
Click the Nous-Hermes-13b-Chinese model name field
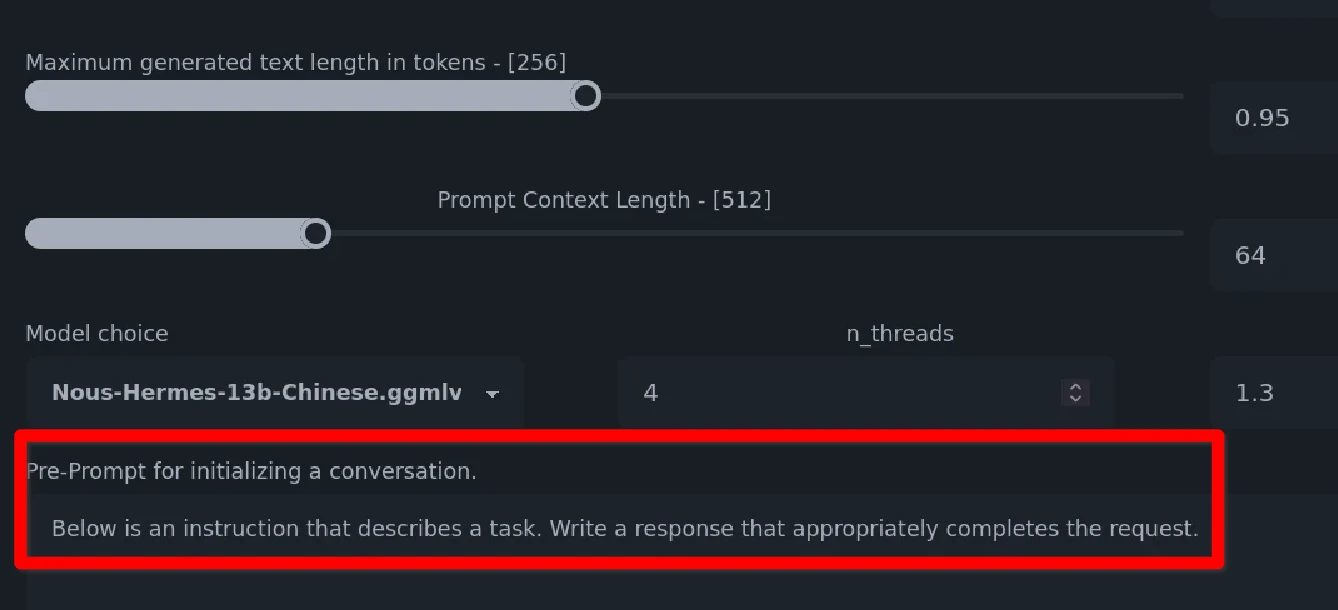pos(256,393)
